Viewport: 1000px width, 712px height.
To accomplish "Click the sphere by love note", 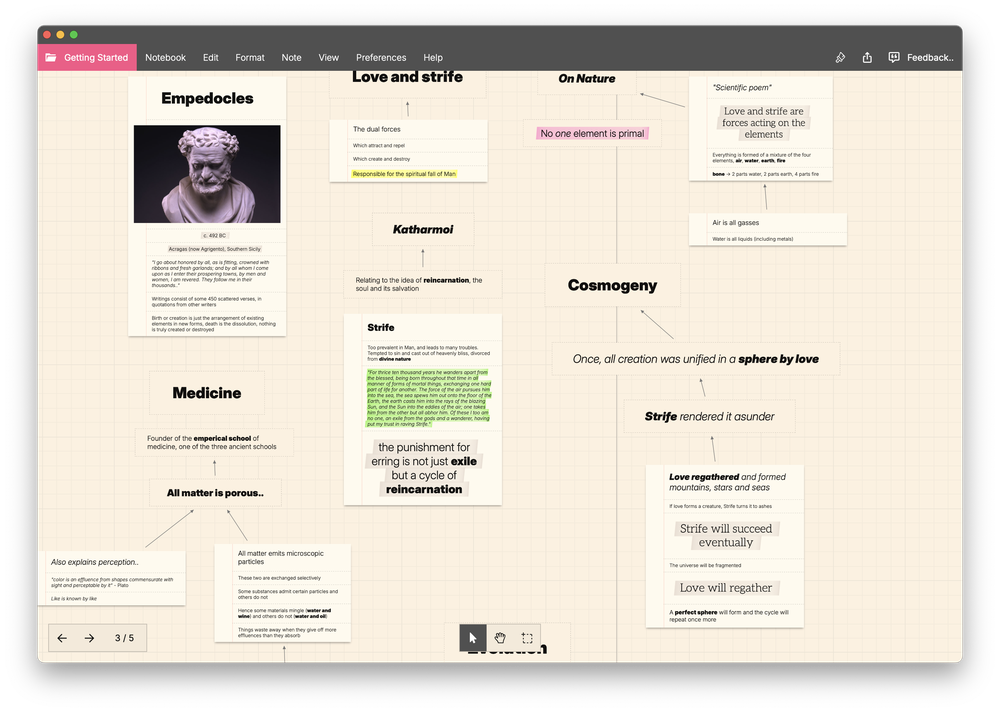I will click(x=695, y=359).
